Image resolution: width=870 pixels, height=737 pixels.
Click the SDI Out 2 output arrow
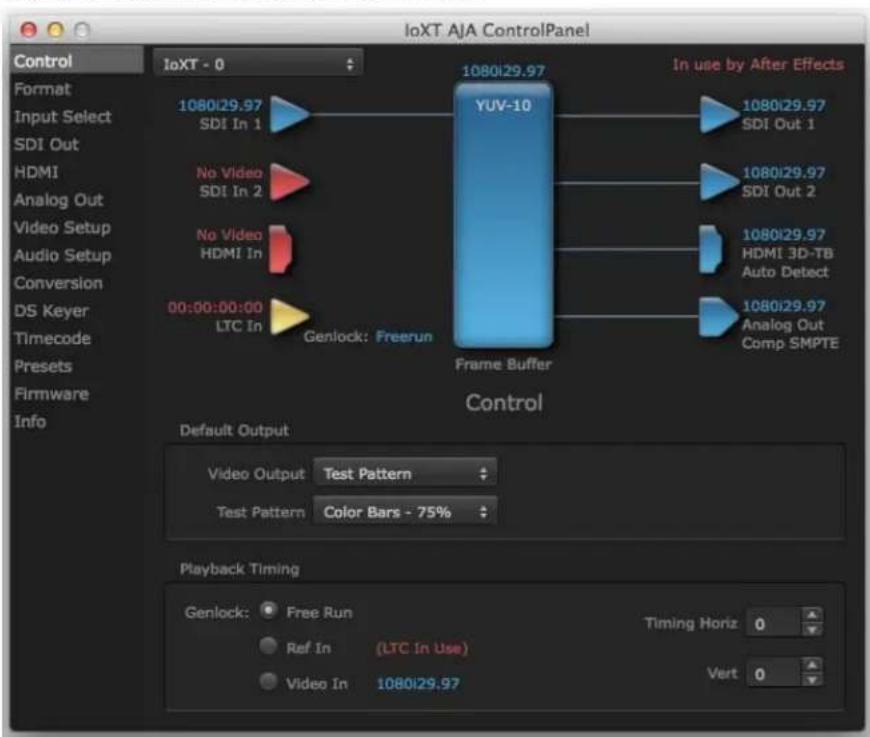point(719,181)
